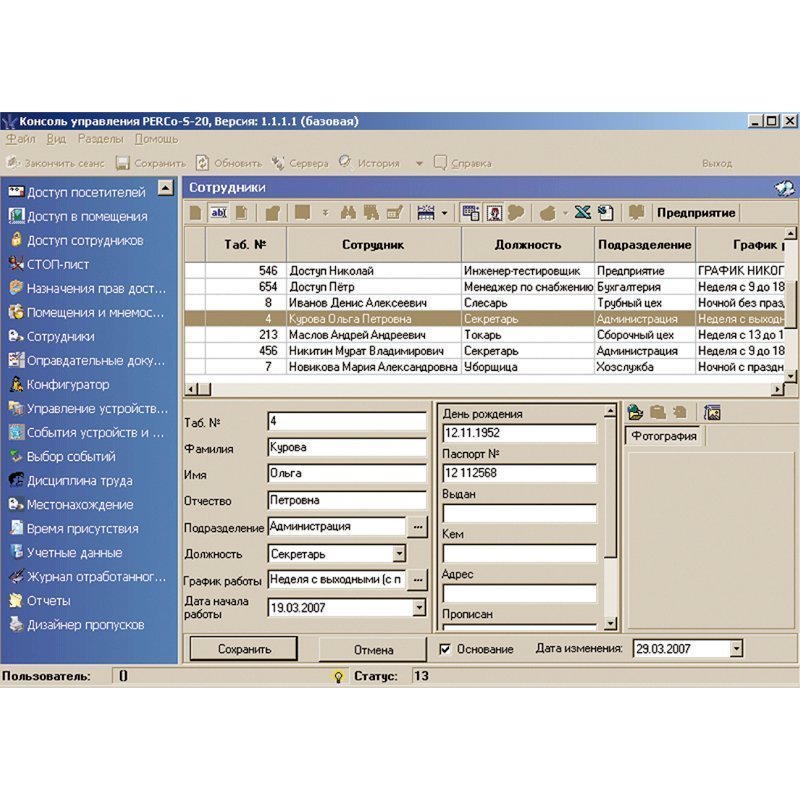800x800 pixels.
Task: Click the new employee document icon
Action: [195, 213]
